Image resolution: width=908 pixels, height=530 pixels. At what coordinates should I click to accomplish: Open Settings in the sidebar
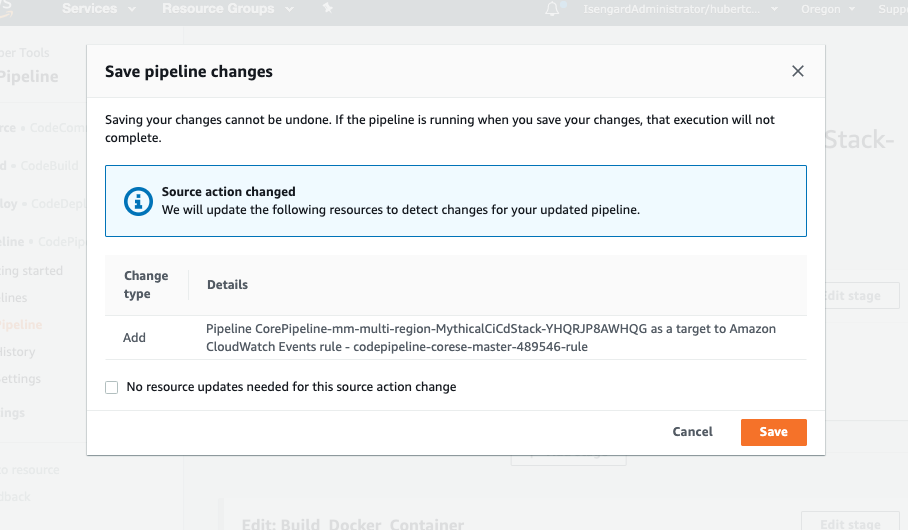[20, 379]
